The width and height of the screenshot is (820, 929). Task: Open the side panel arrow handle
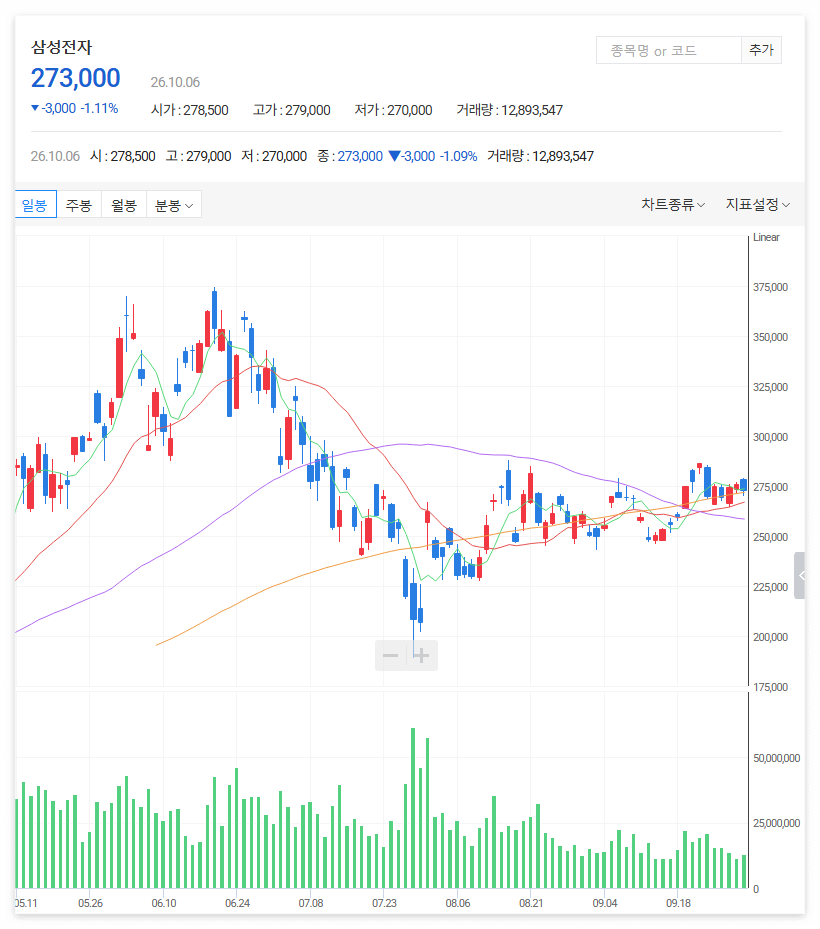[x=800, y=575]
